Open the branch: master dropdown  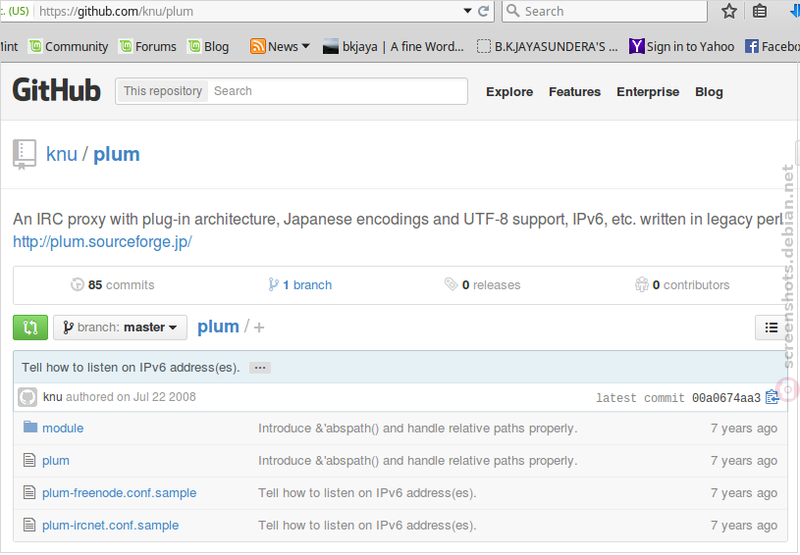(120, 327)
